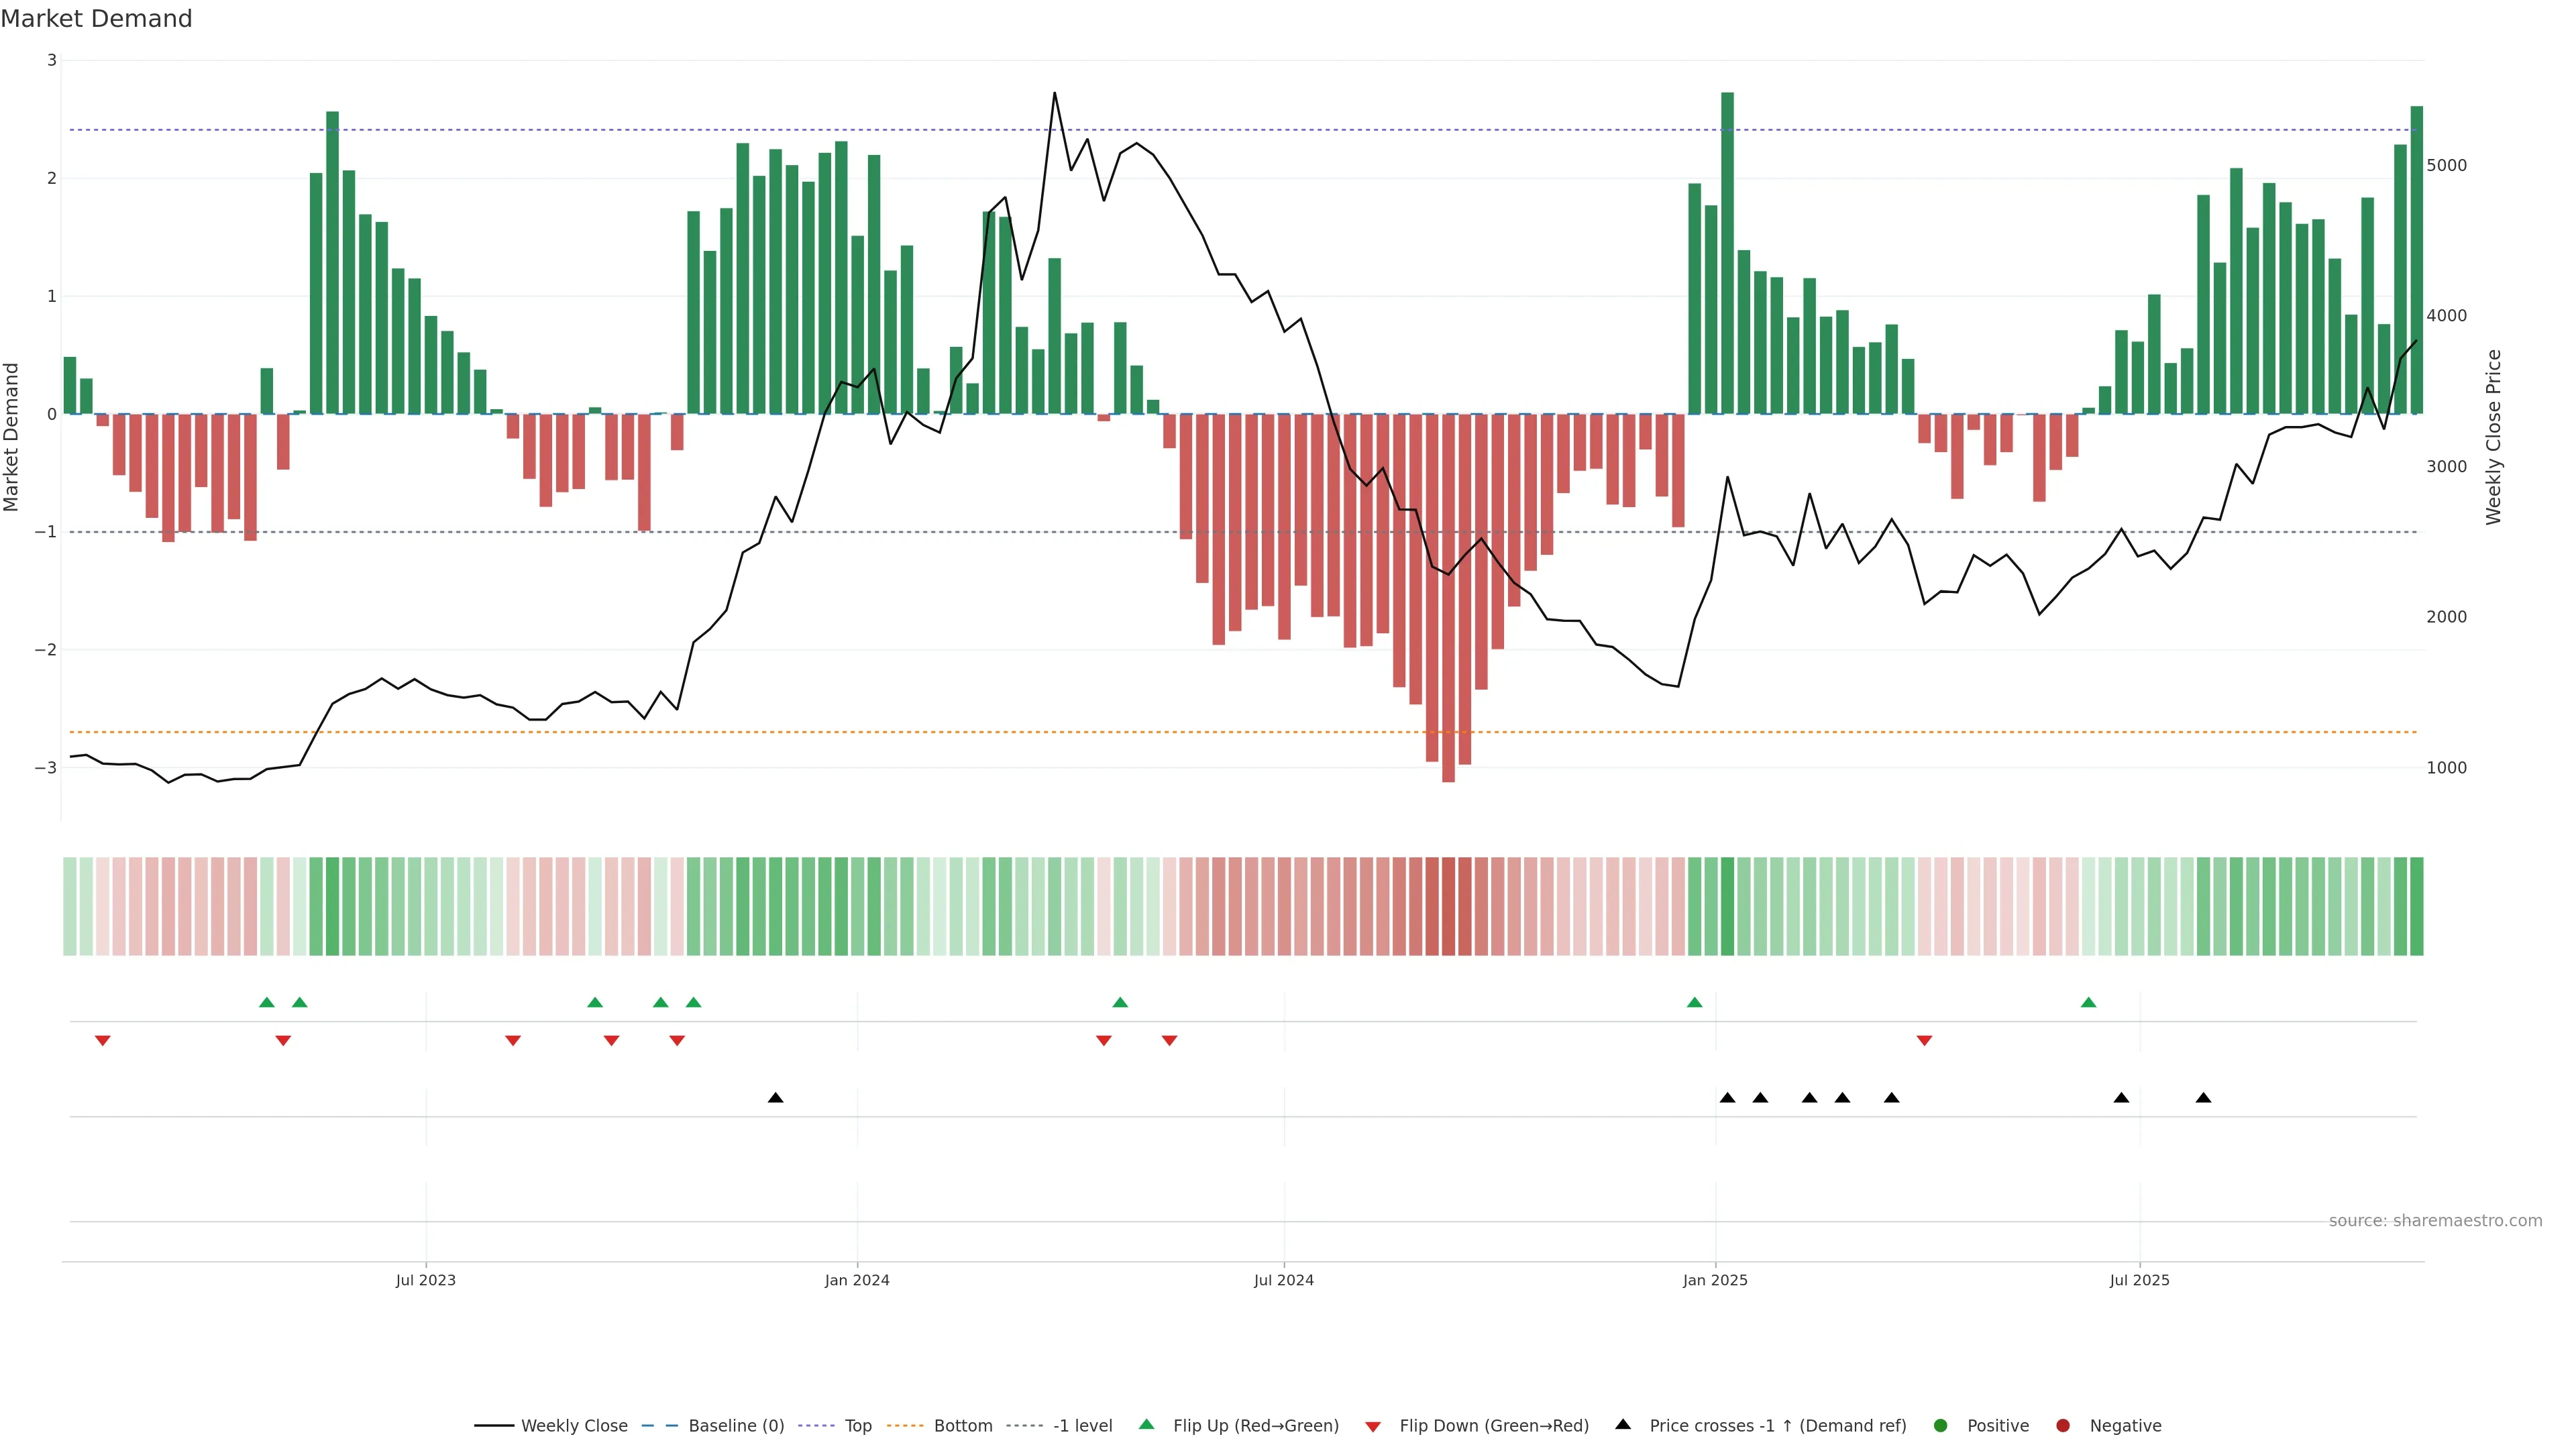
Task: Click the Weekly Close Price axis title
Action: (x=2494, y=437)
